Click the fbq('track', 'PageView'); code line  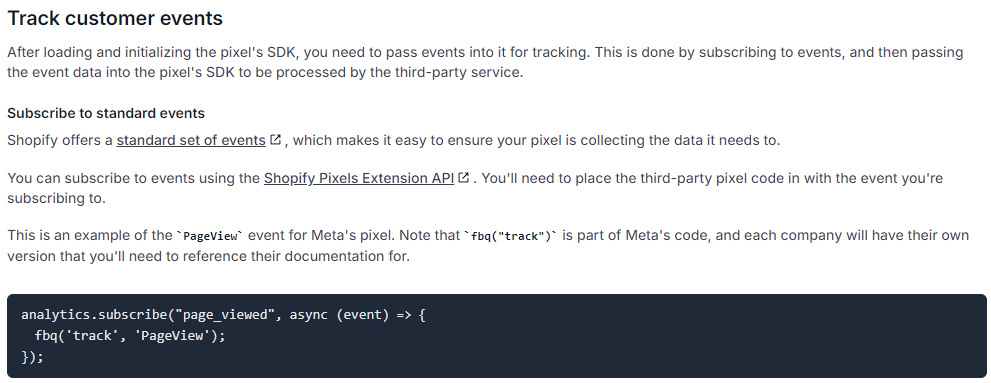tap(130, 336)
